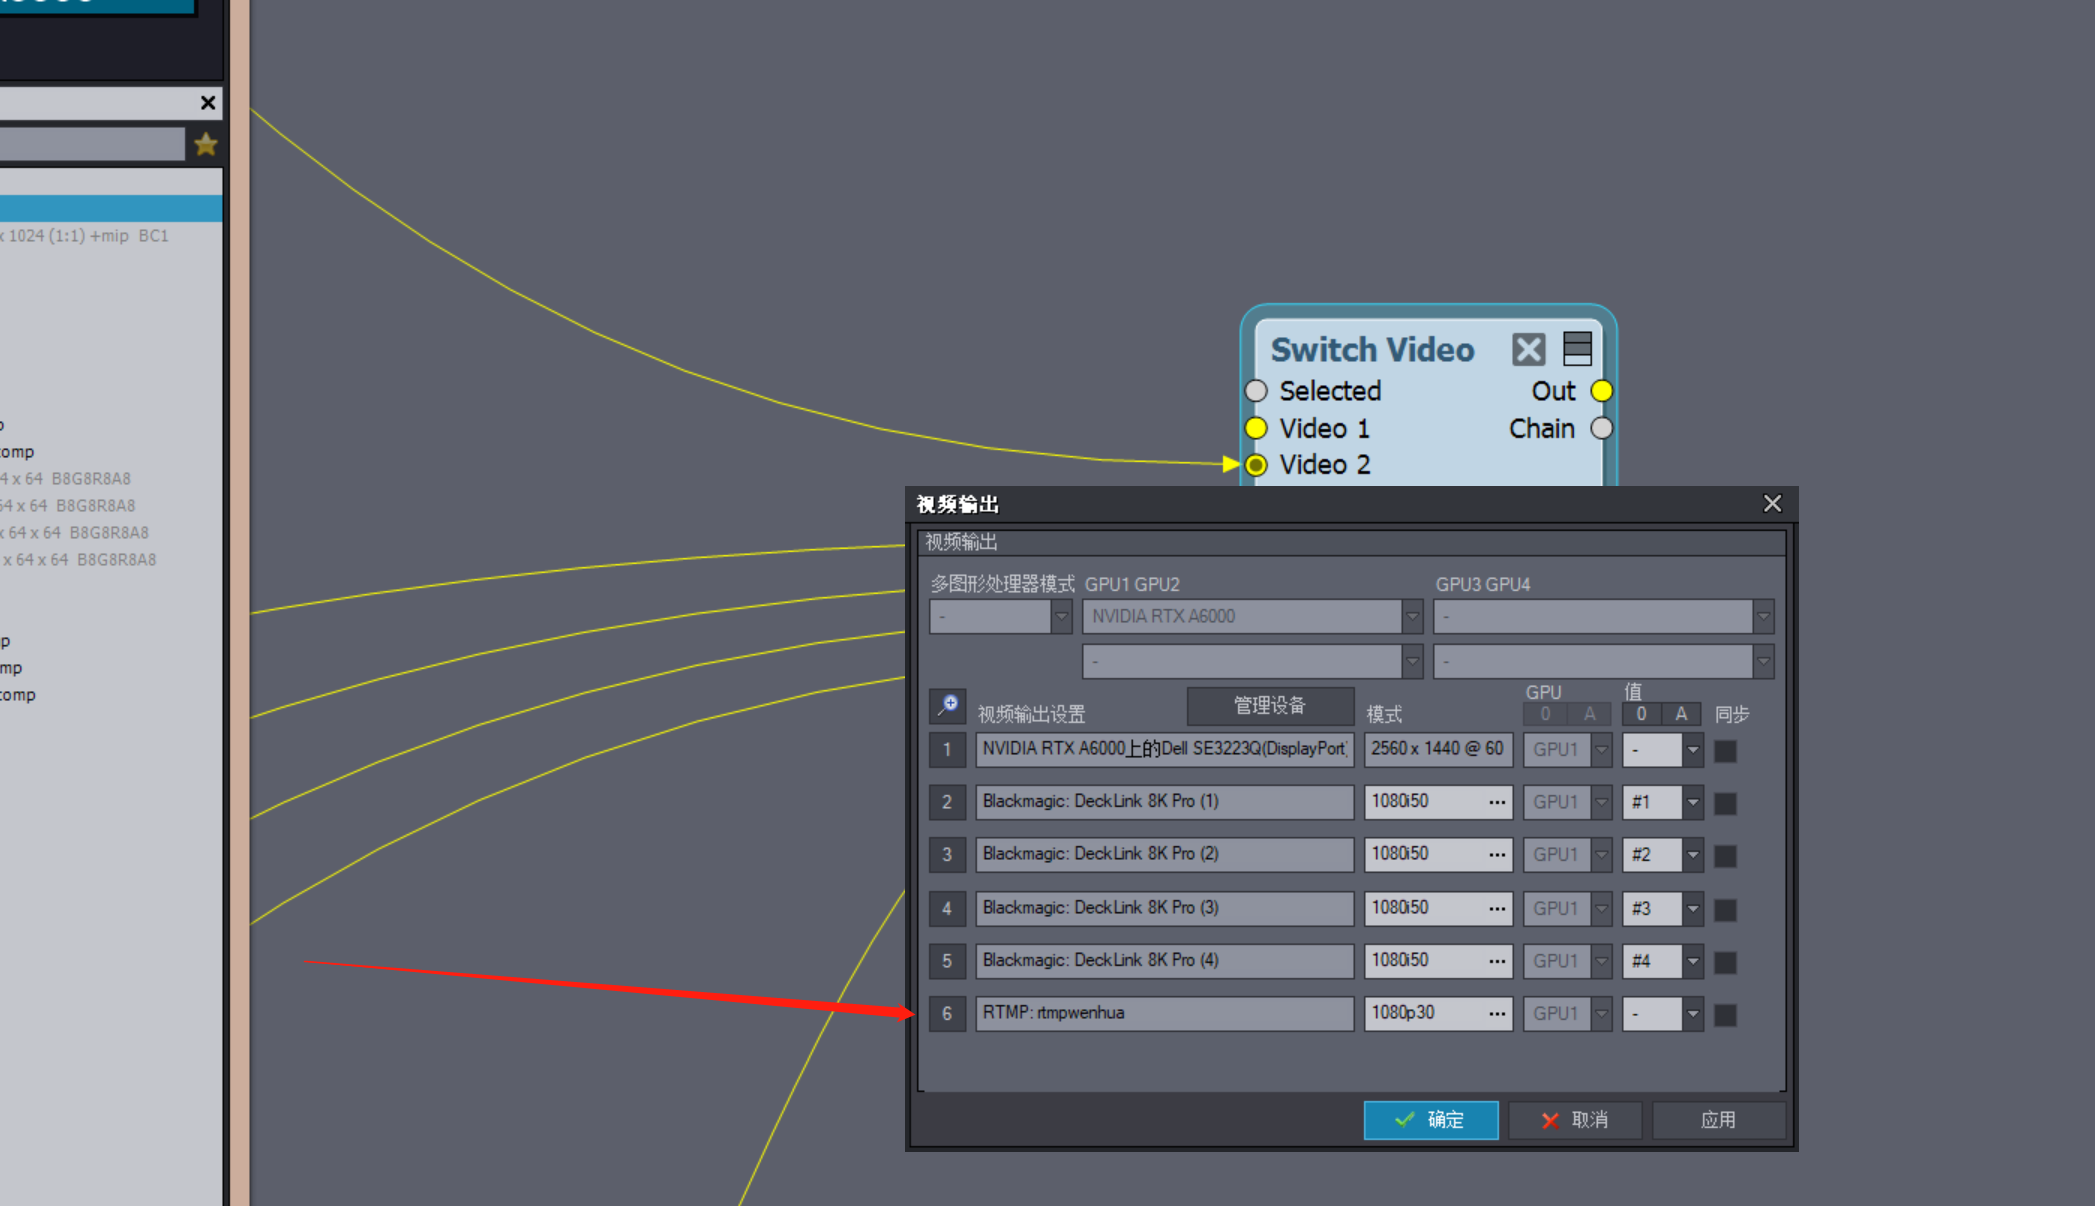2095x1206 pixels.
Task: Confirm with the 确定 button
Action: (x=1430, y=1120)
